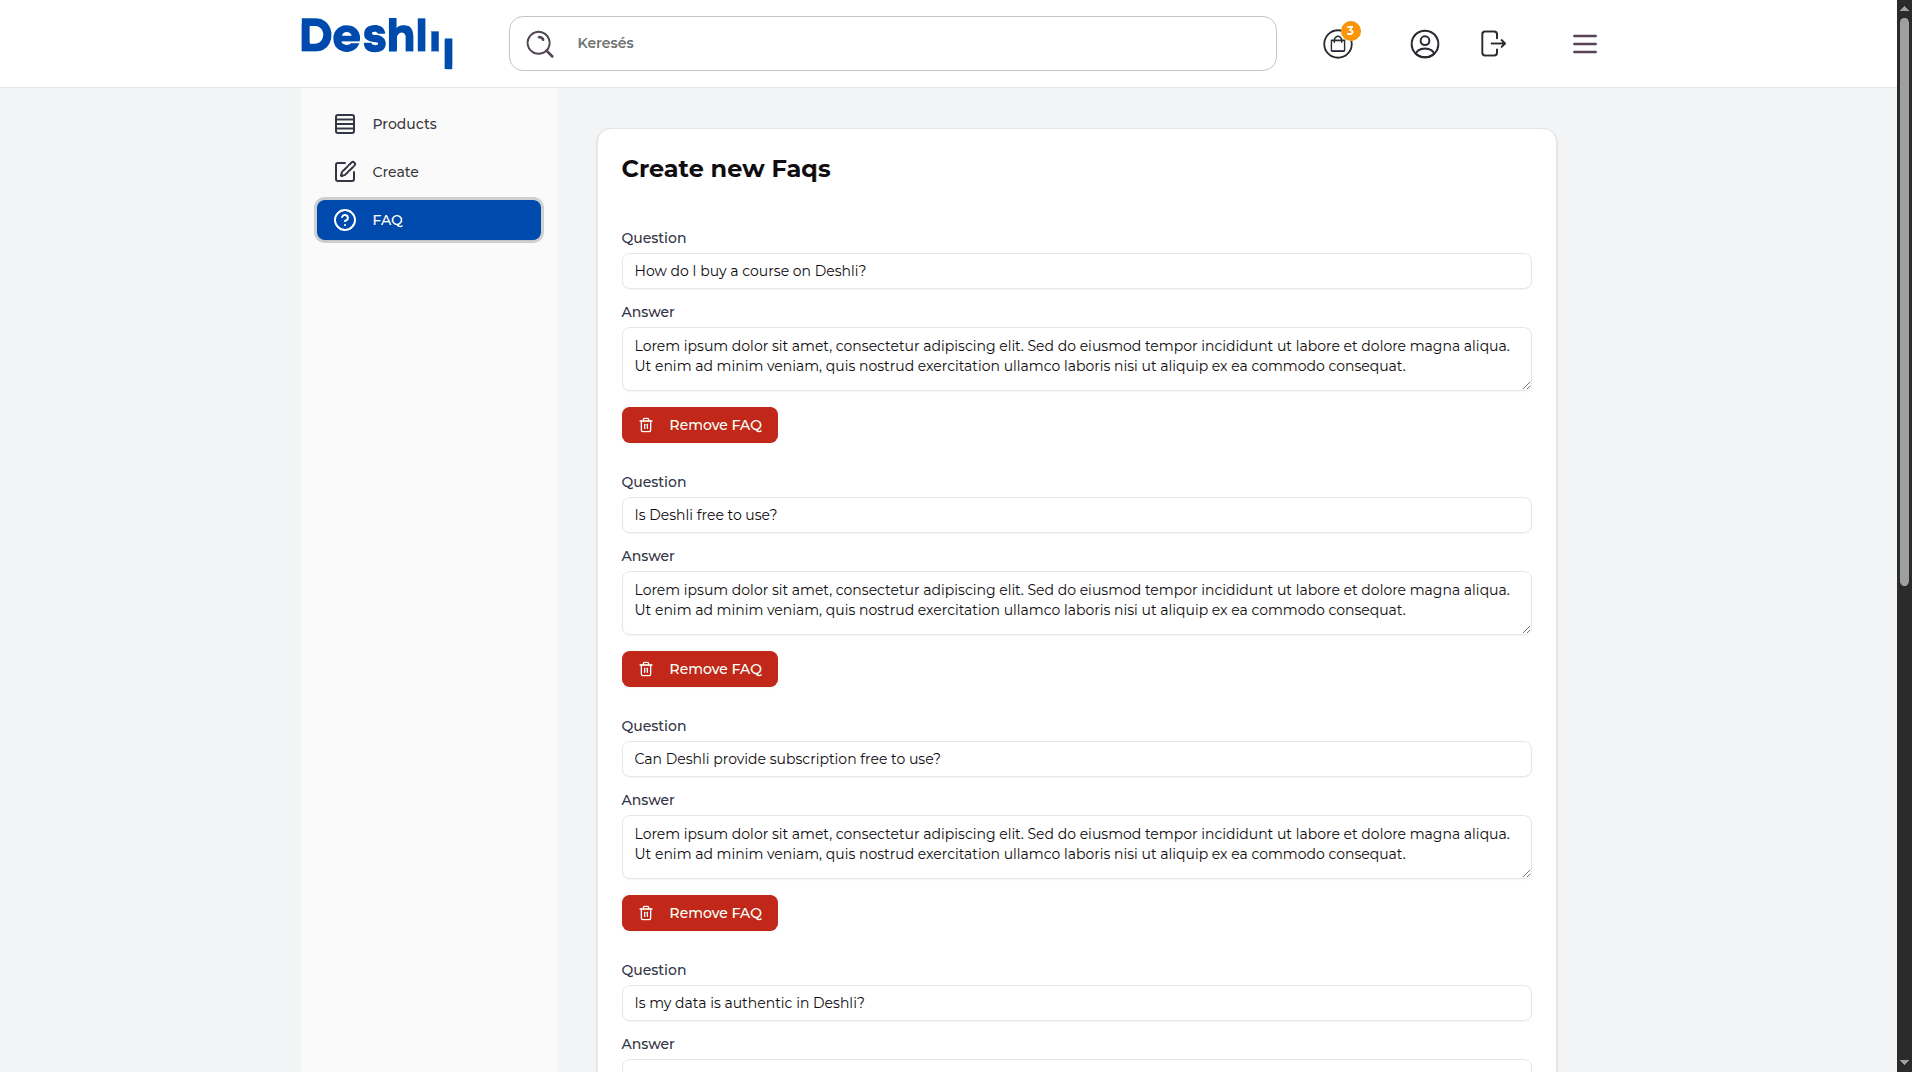Click the search magnifier icon
The width and height of the screenshot is (1912, 1072).
click(x=540, y=44)
